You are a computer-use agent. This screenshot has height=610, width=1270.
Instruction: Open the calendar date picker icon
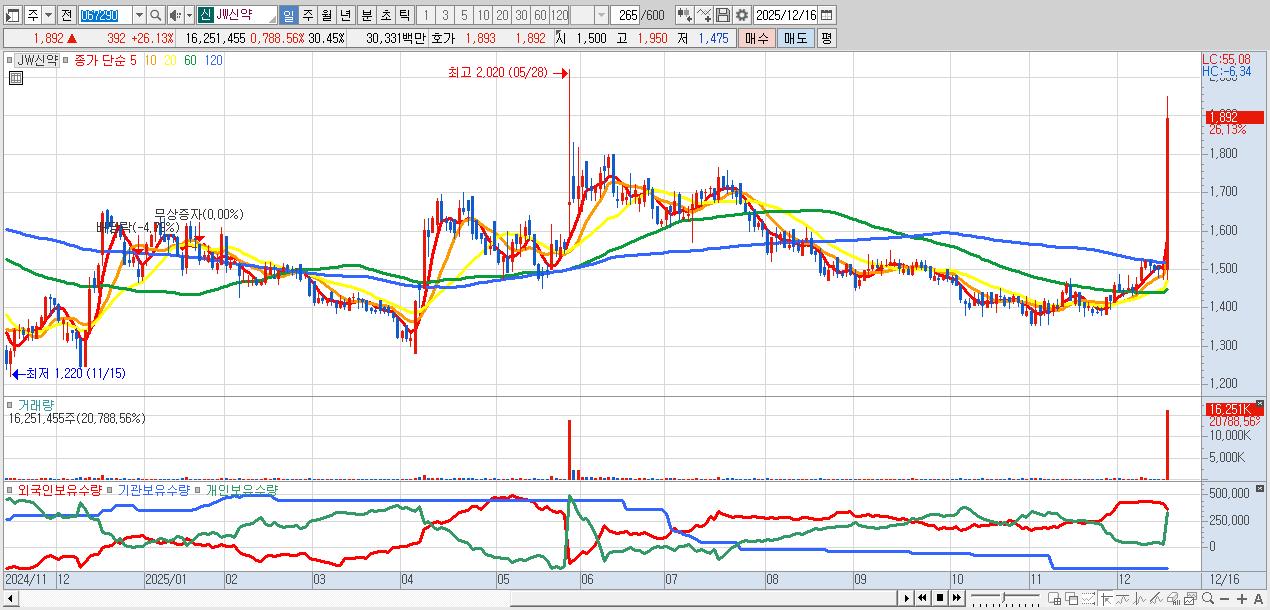[827, 15]
